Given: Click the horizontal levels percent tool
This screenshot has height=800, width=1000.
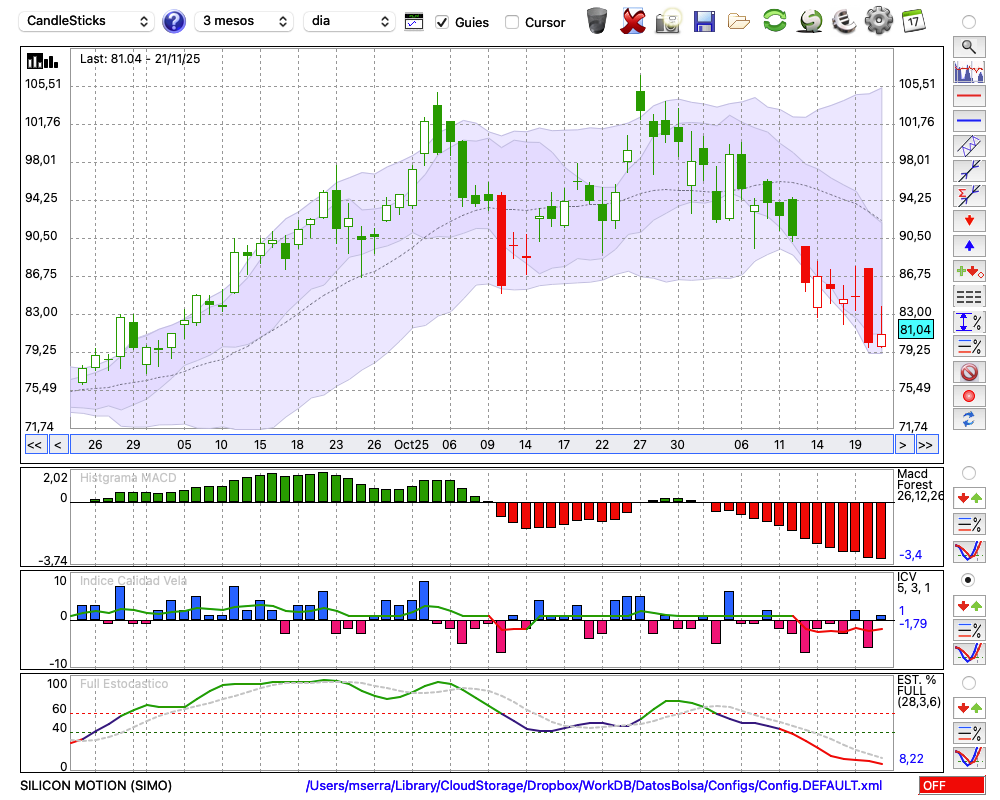Looking at the screenshot, I should [969, 346].
